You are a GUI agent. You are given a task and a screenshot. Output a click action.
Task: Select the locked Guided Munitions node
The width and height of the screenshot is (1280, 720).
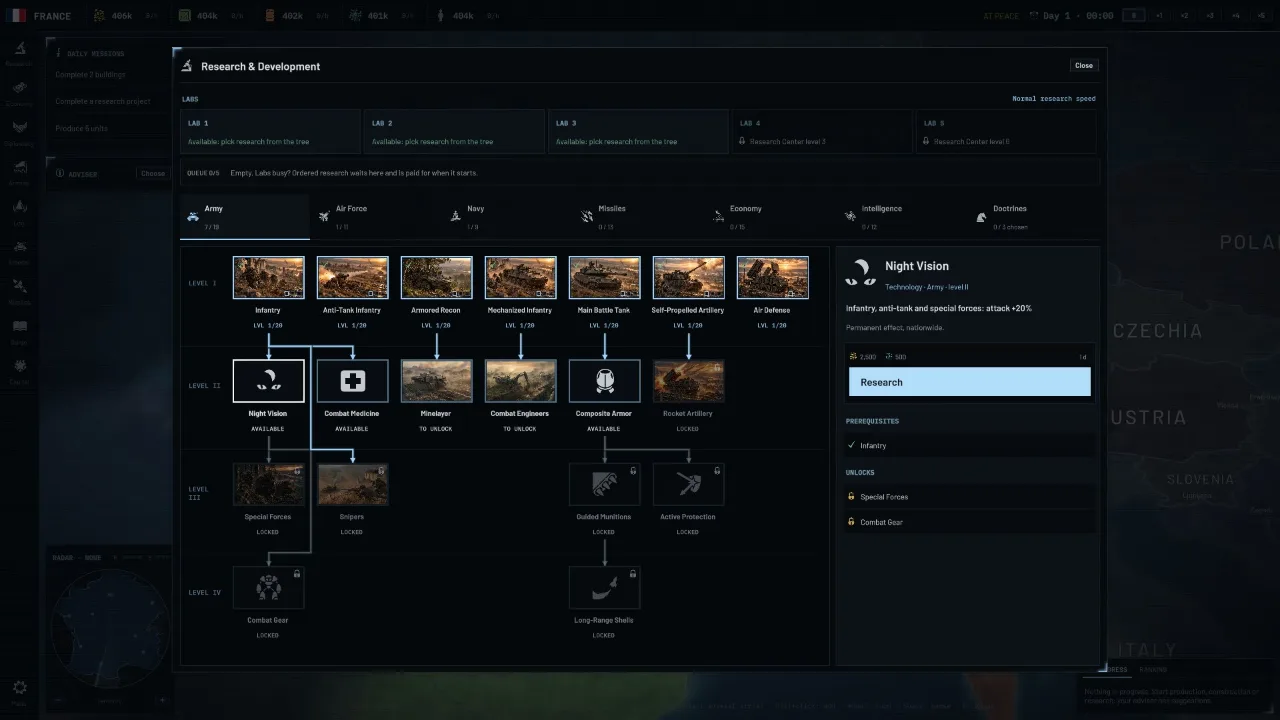point(604,484)
